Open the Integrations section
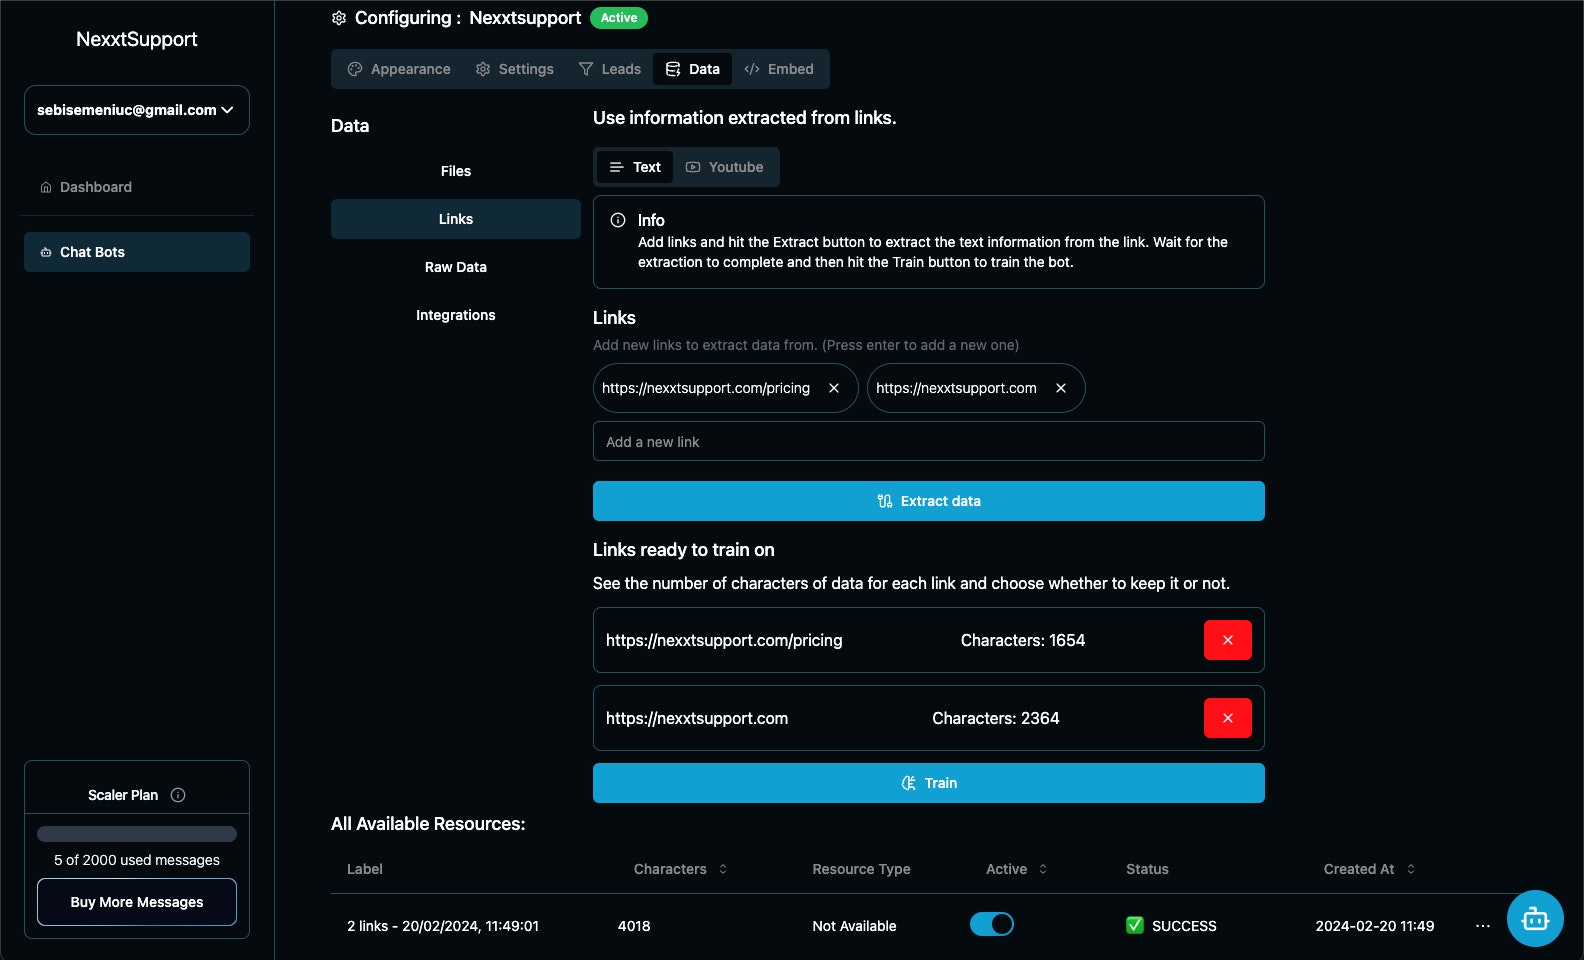 [x=456, y=315]
